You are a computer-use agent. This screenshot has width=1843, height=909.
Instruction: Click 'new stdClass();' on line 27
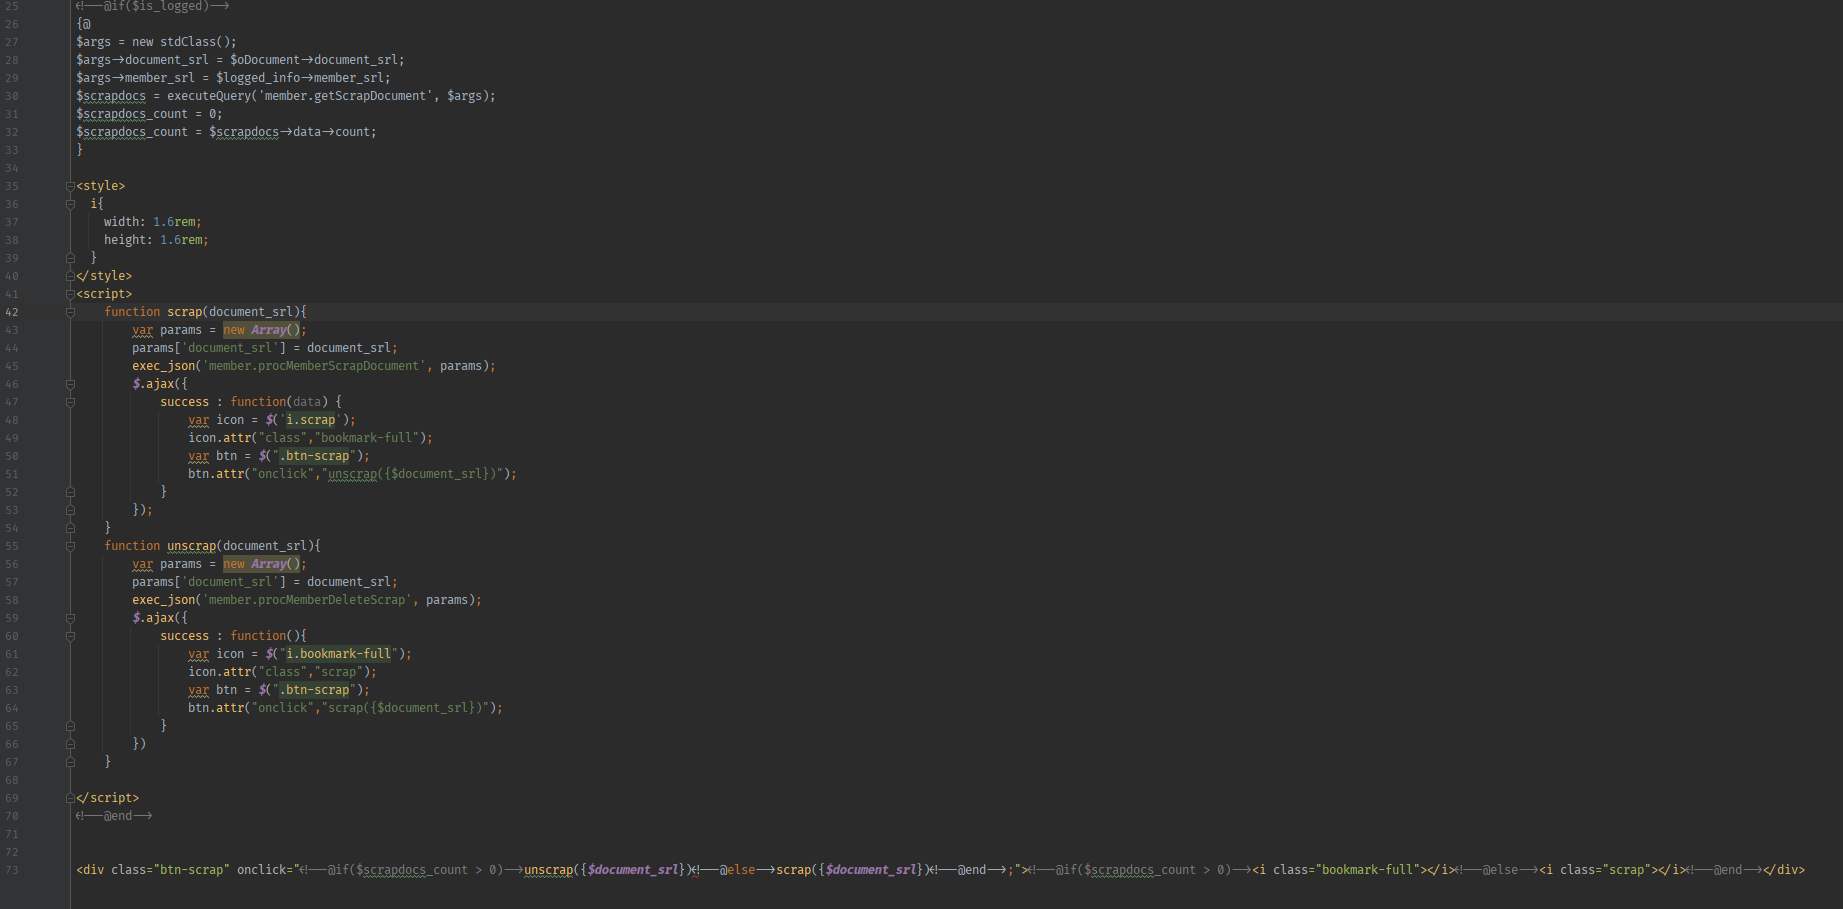pyautogui.click(x=185, y=42)
